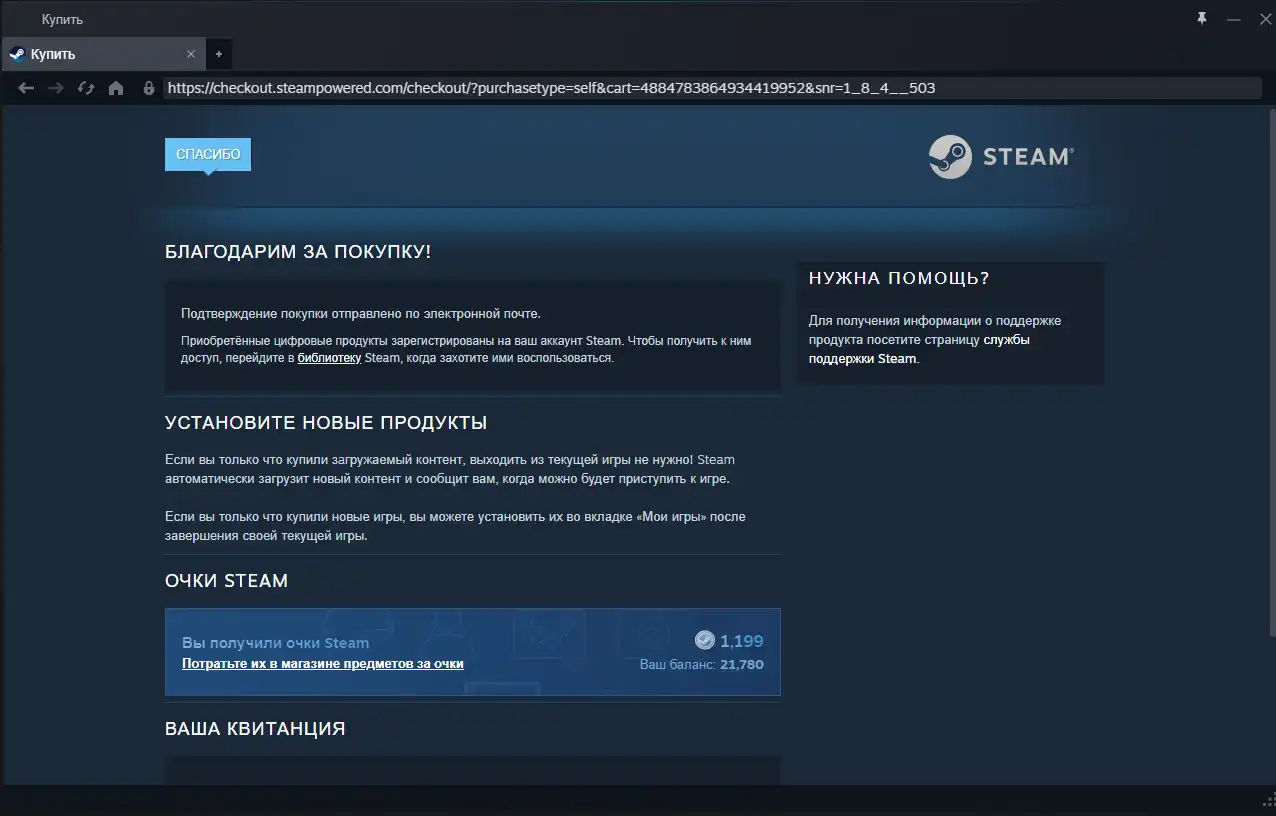Viewport: 1276px width, 816px height.
Task: Click the Steam icon in the tab
Action: pyautogui.click(x=17, y=54)
